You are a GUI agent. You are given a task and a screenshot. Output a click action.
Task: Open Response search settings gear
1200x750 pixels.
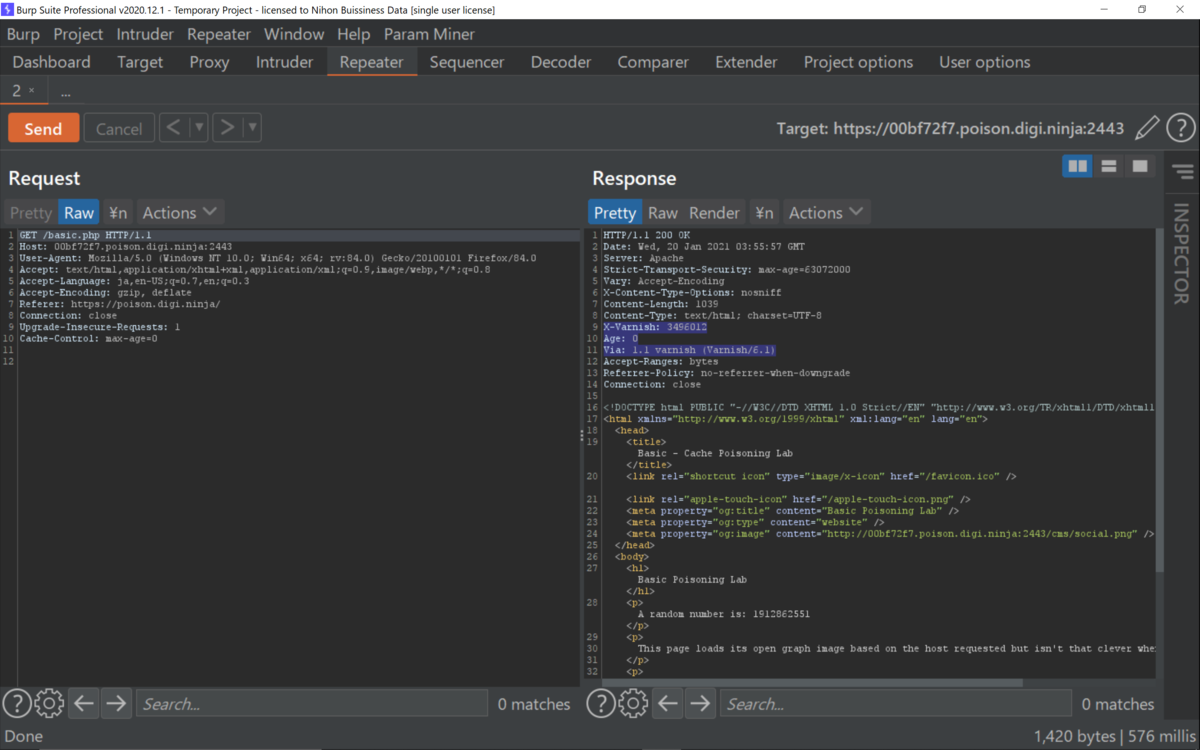click(x=633, y=704)
